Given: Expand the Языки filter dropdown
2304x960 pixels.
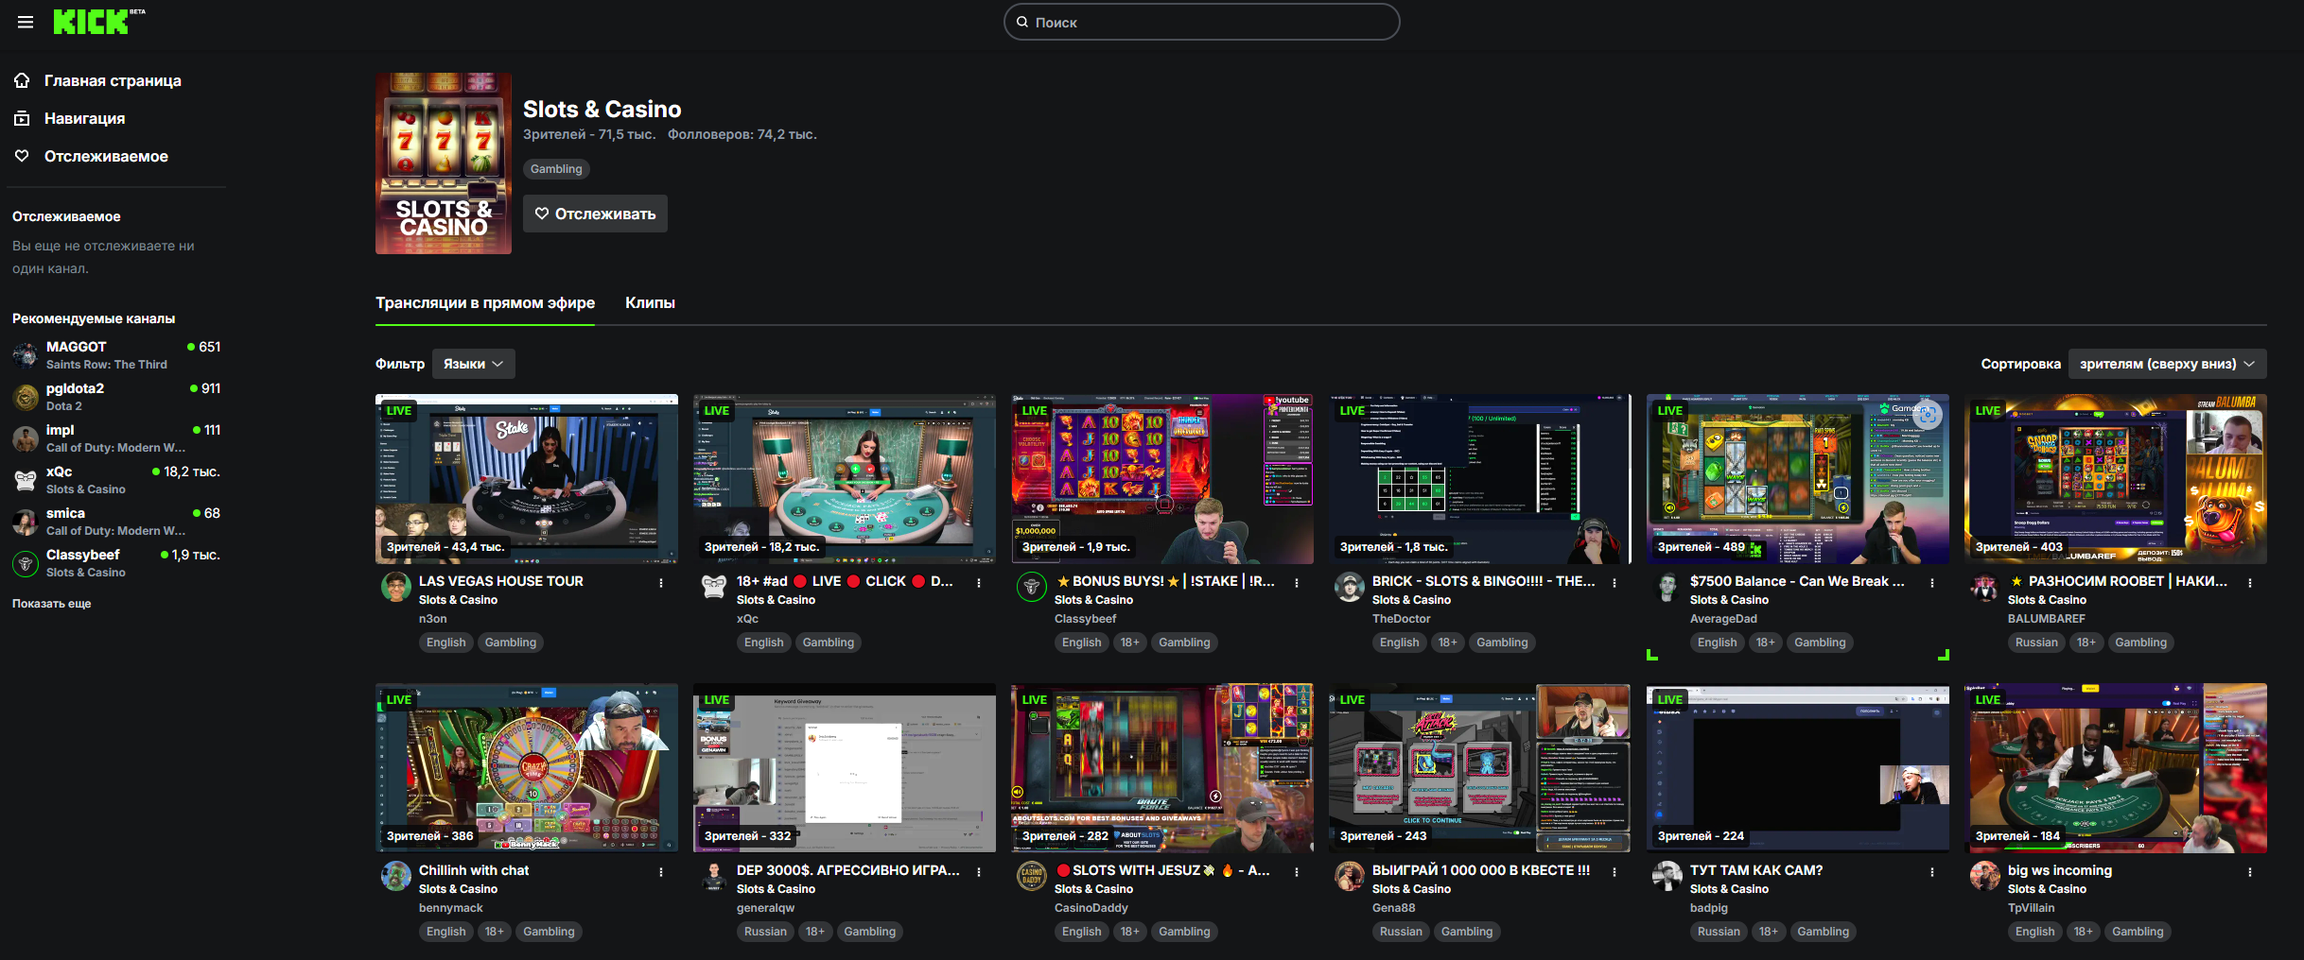Looking at the screenshot, I should click(473, 364).
